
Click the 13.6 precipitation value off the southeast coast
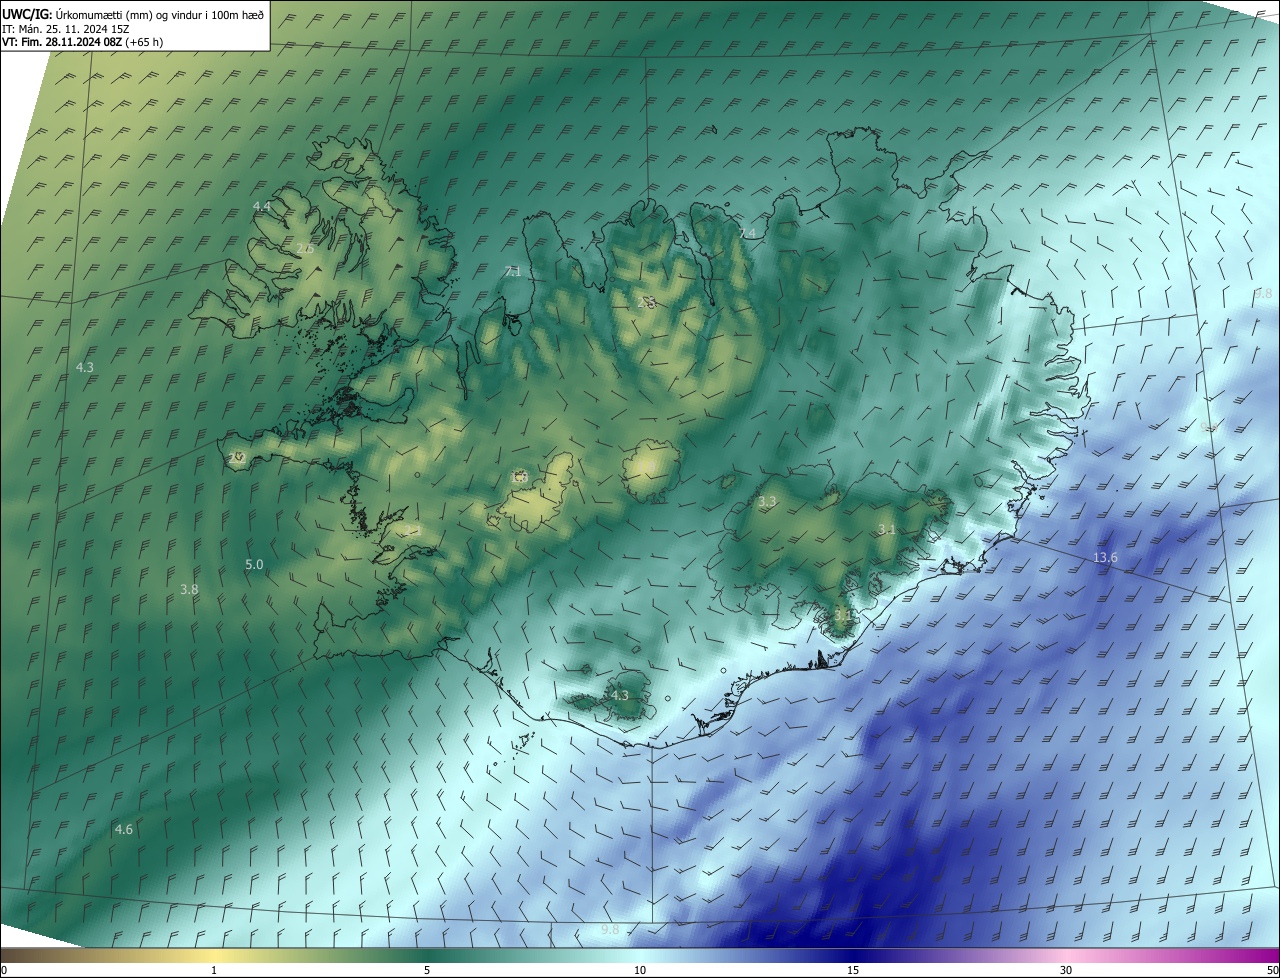tap(1105, 558)
